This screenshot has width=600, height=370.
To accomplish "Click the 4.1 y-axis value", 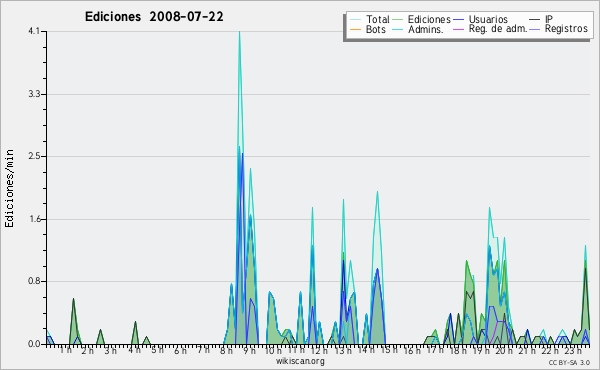I will (34, 31).
